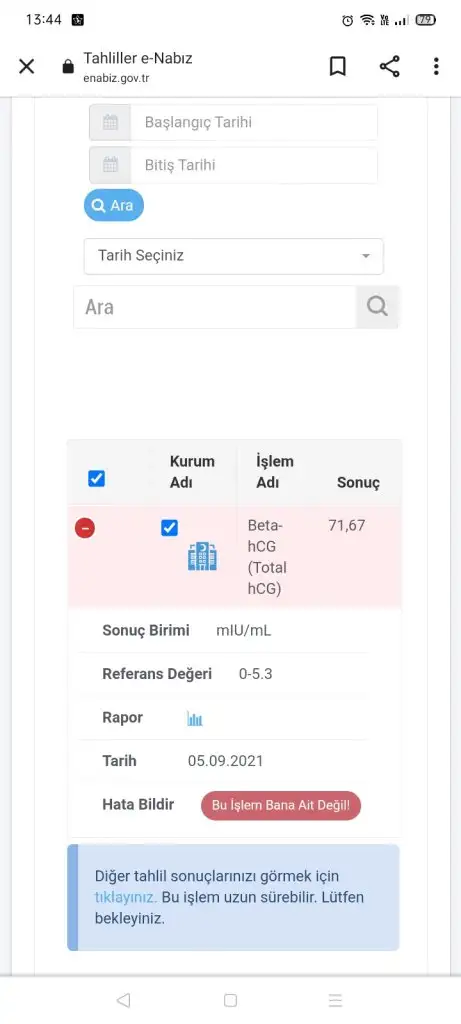
Task: Tap the padlock site security icon
Action: point(68,67)
